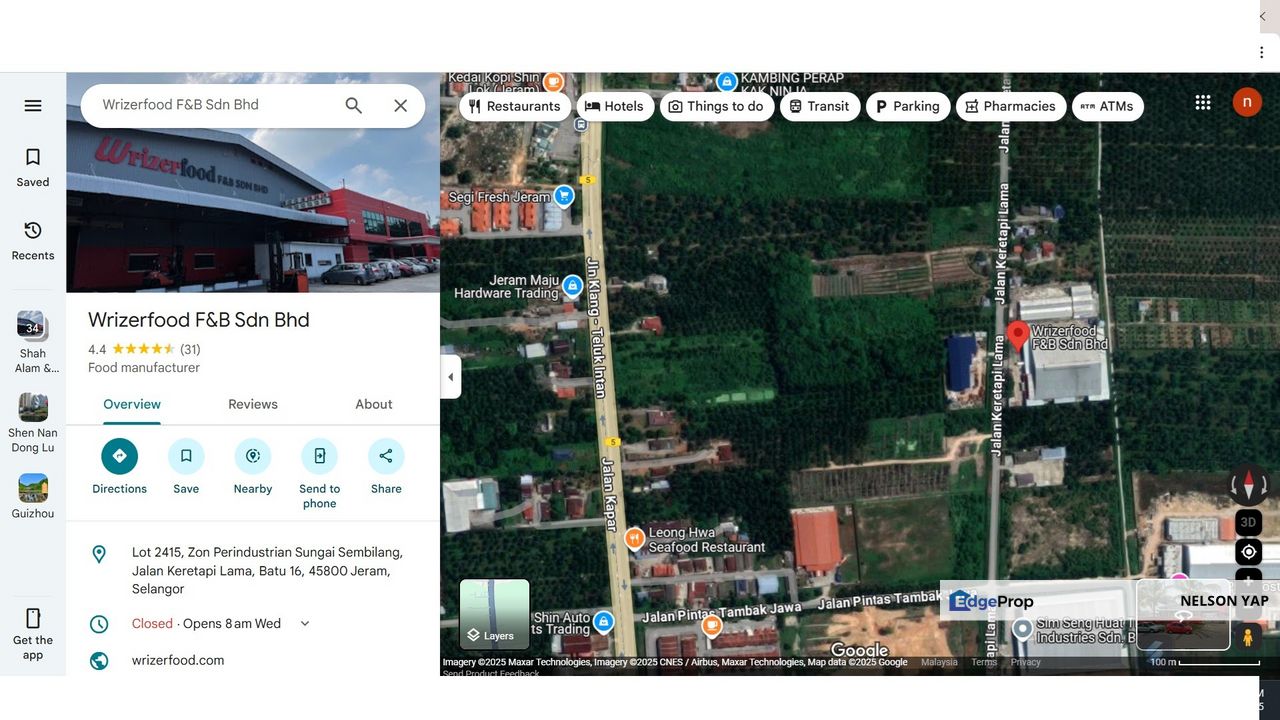Click the Wrizerfood red map pin
The height and width of the screenshot is (720, 1280).
pos(1018,336)
